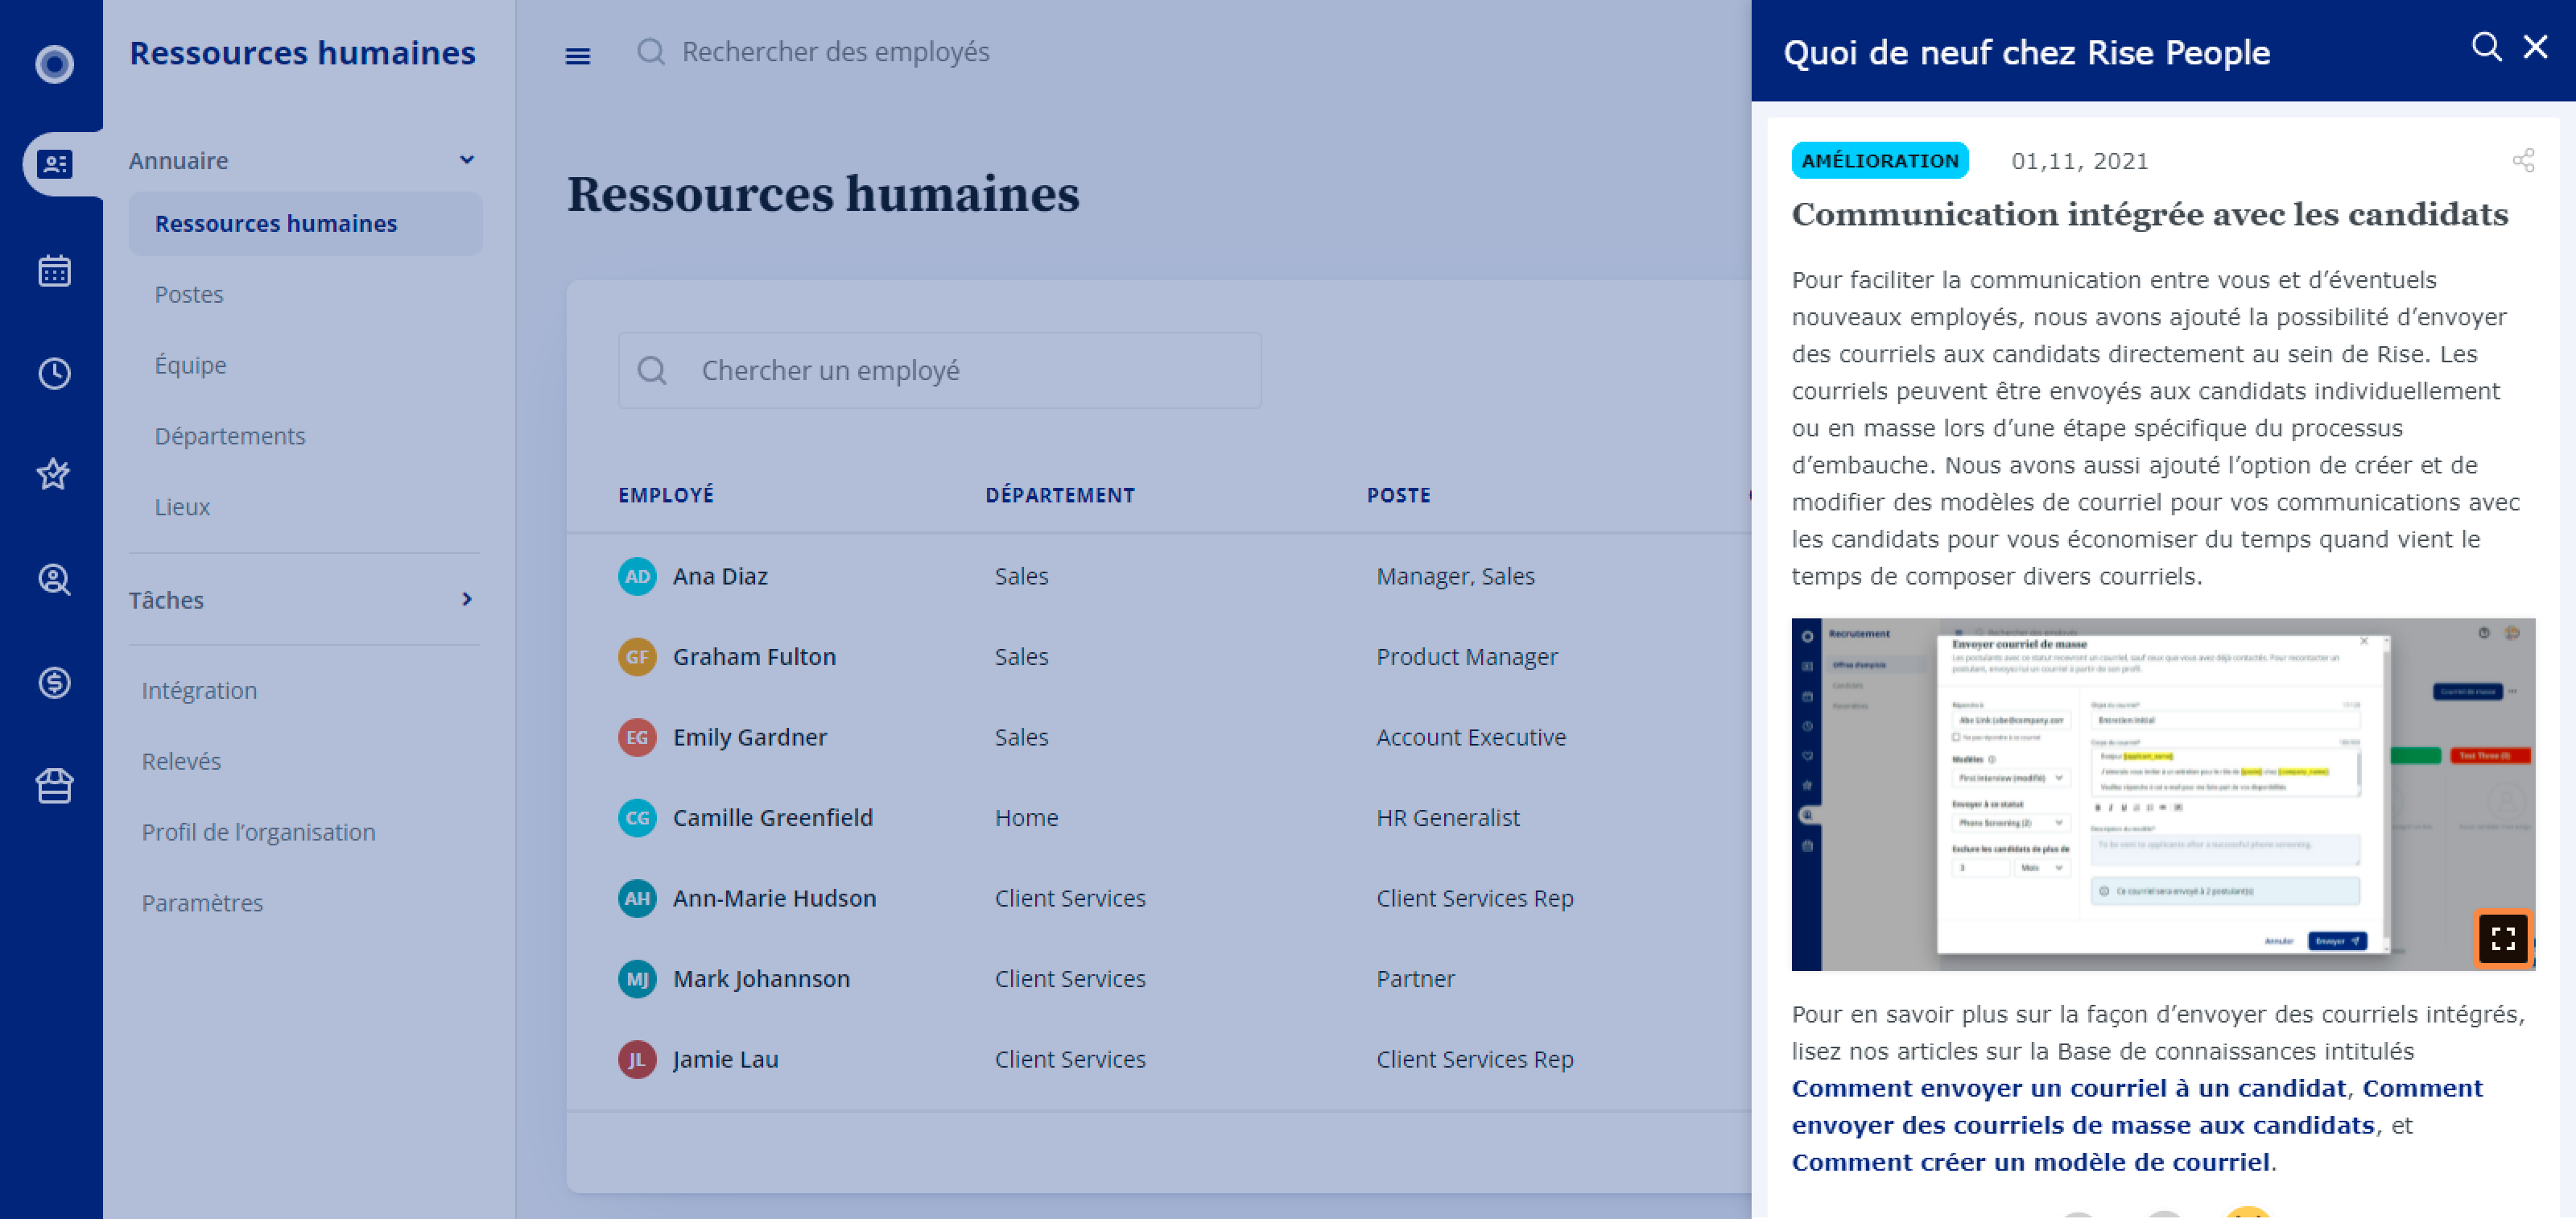Viewport: 2576px width, 1219px height.
Task: Click the Product Manager position cell
Action: 1466,657
